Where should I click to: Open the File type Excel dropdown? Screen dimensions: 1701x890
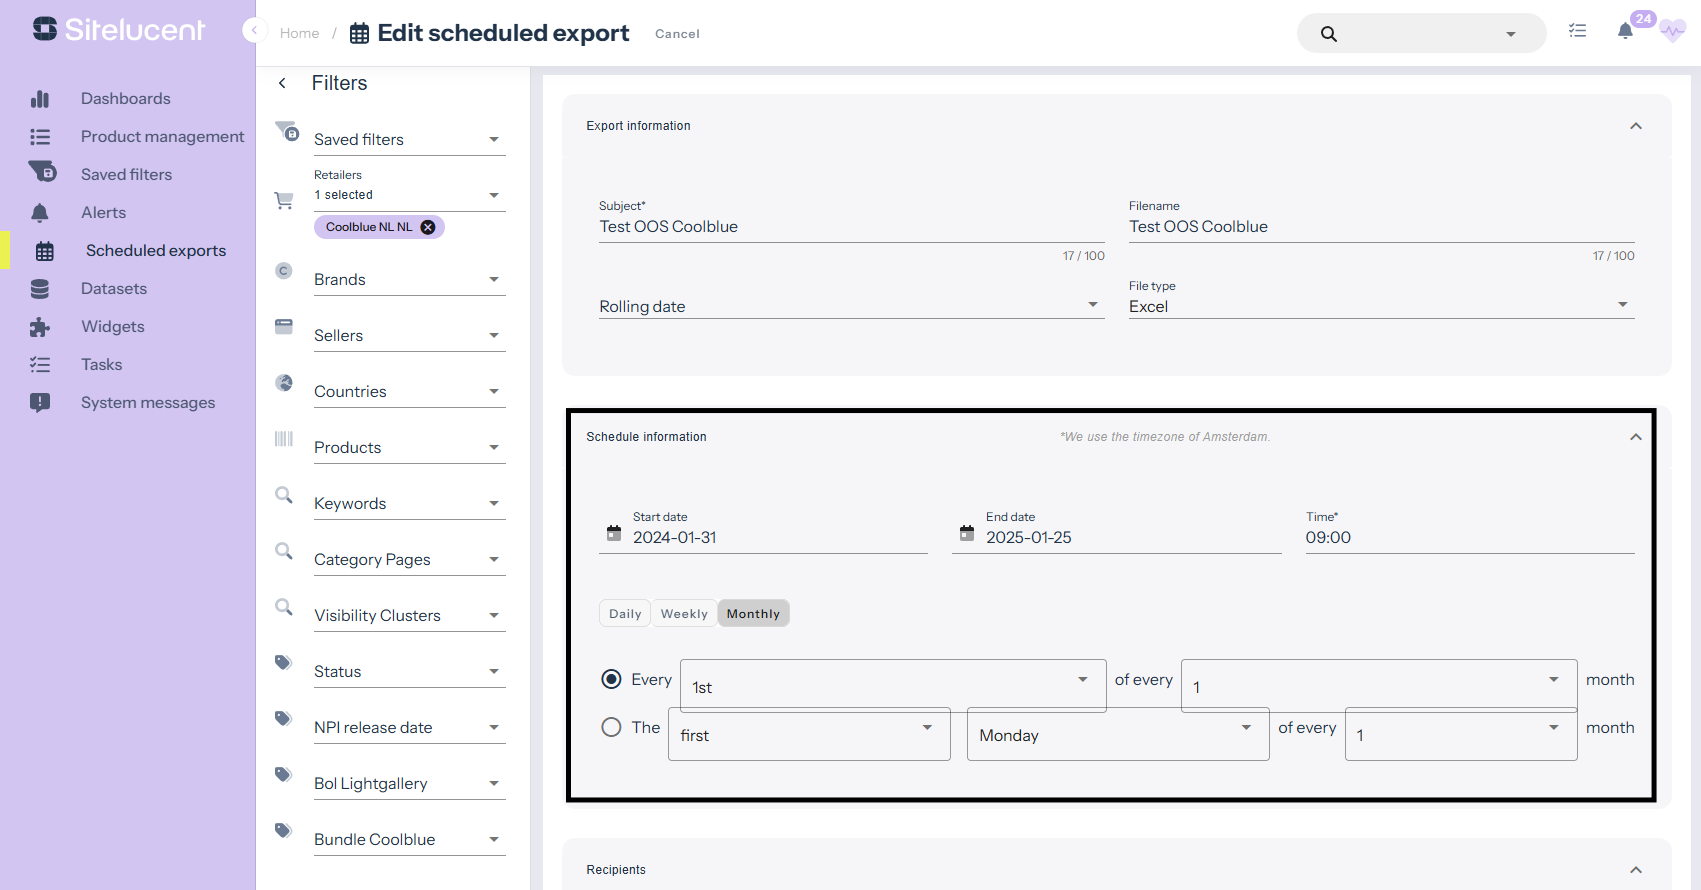1380,306
